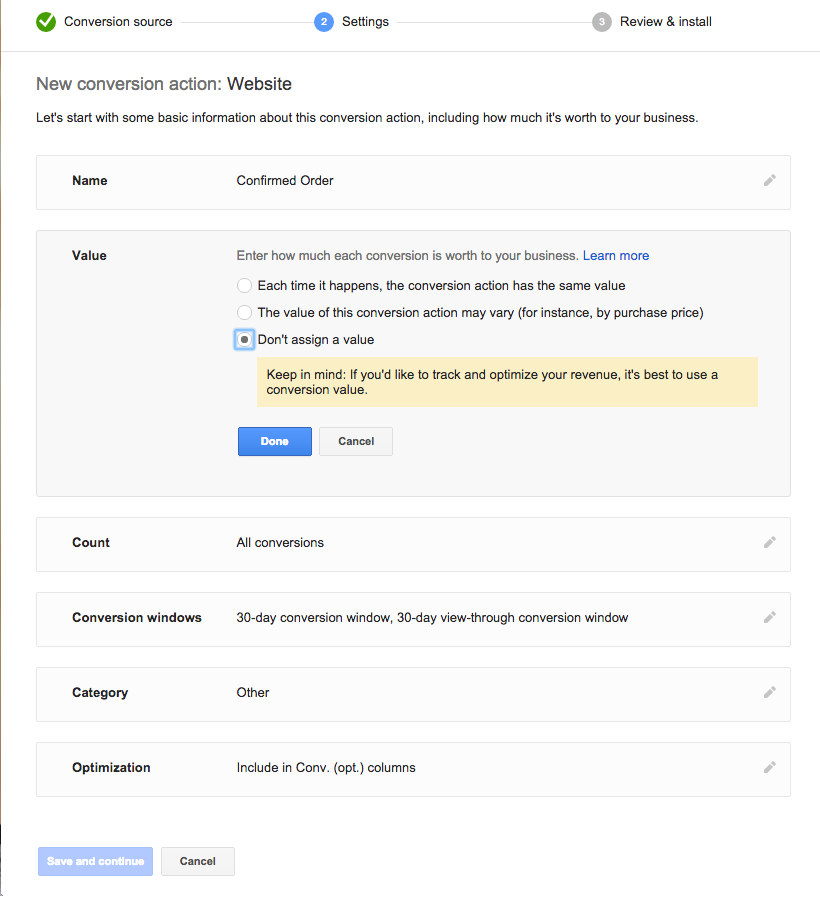Jump to Review & install step

[x=665, y=22]
